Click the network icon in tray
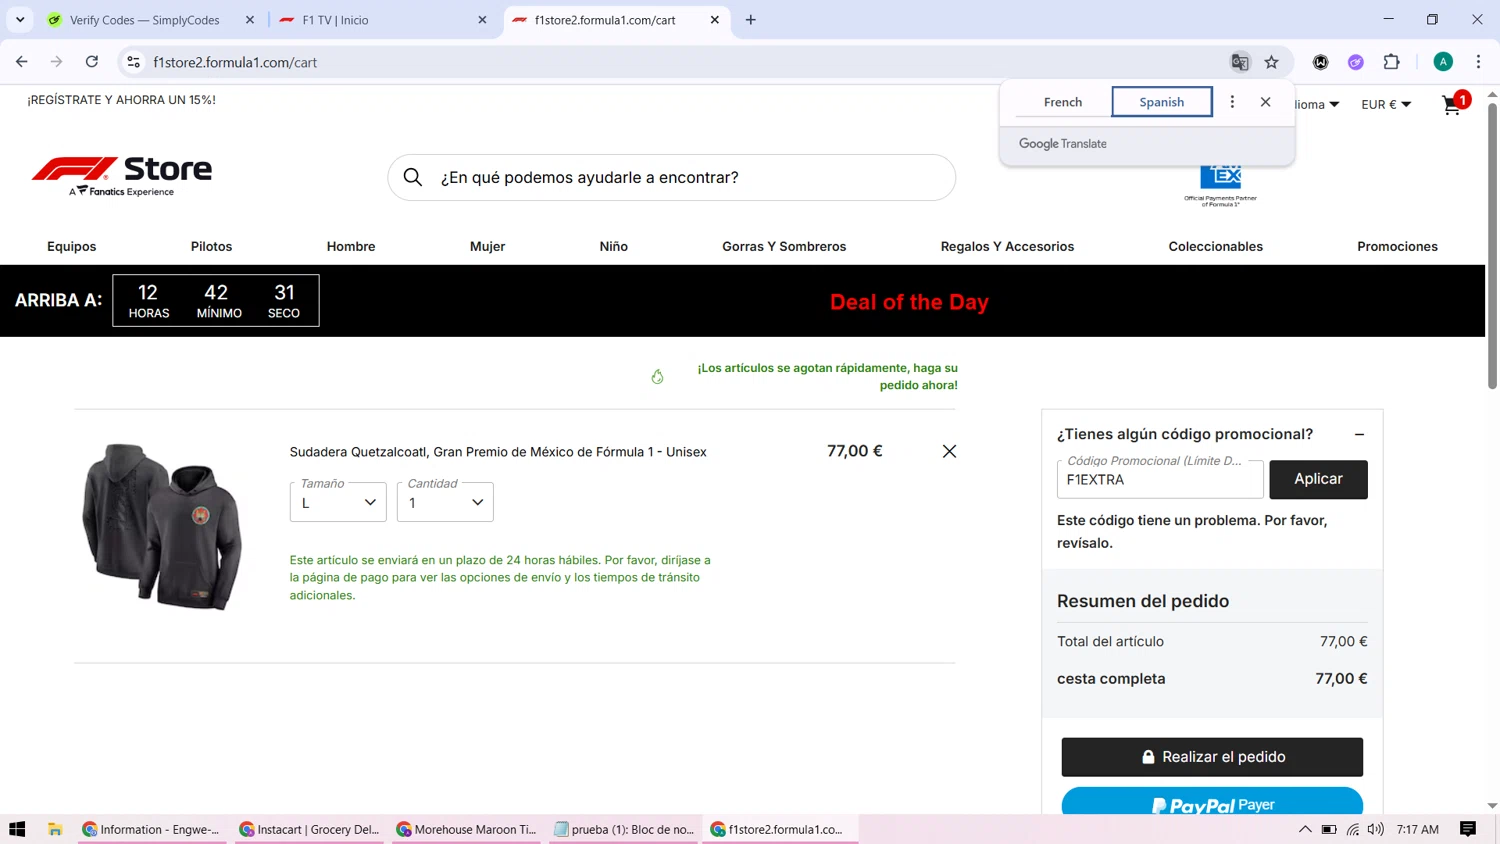The height and width of the screenshot is (844, 1500). tap(1353, 829)
